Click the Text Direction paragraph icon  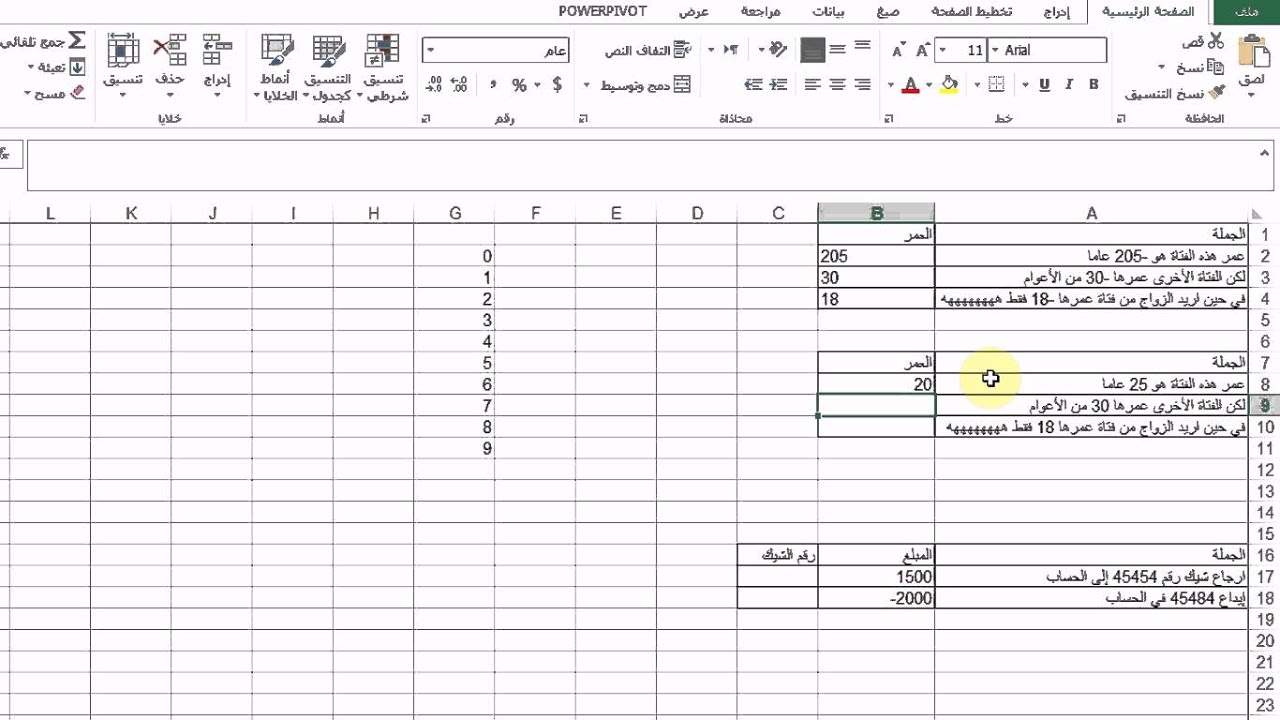[x=730, y=49]
